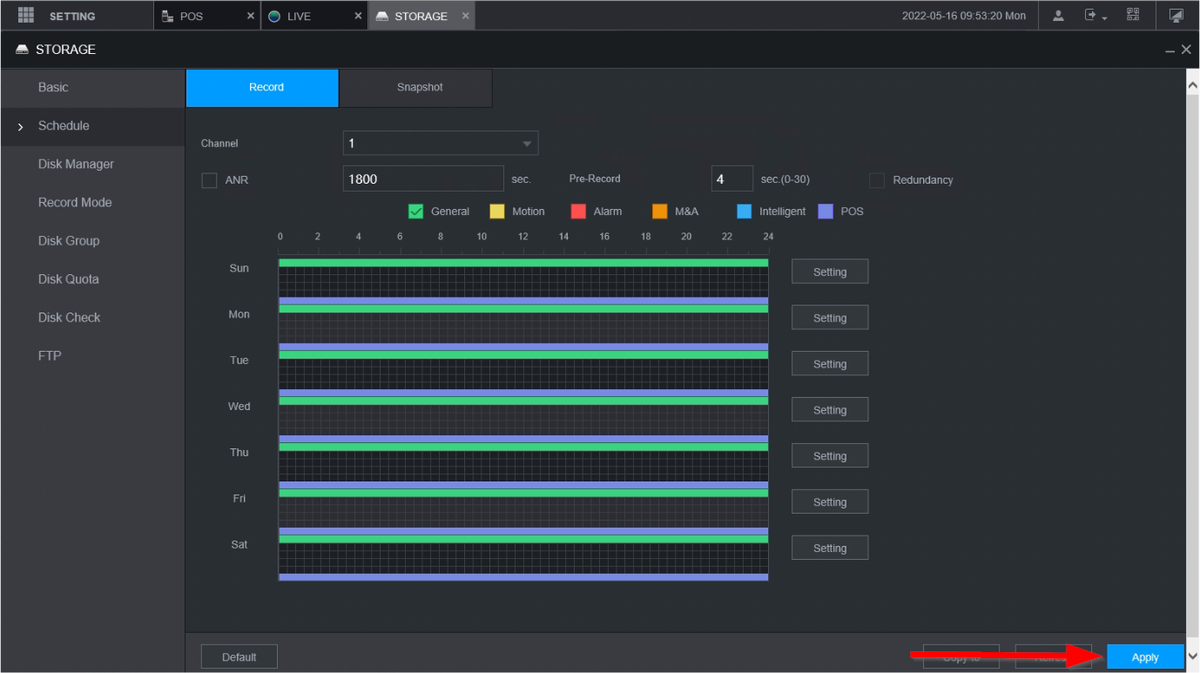
Task: Close the LIVE tab
Action: 358,17
